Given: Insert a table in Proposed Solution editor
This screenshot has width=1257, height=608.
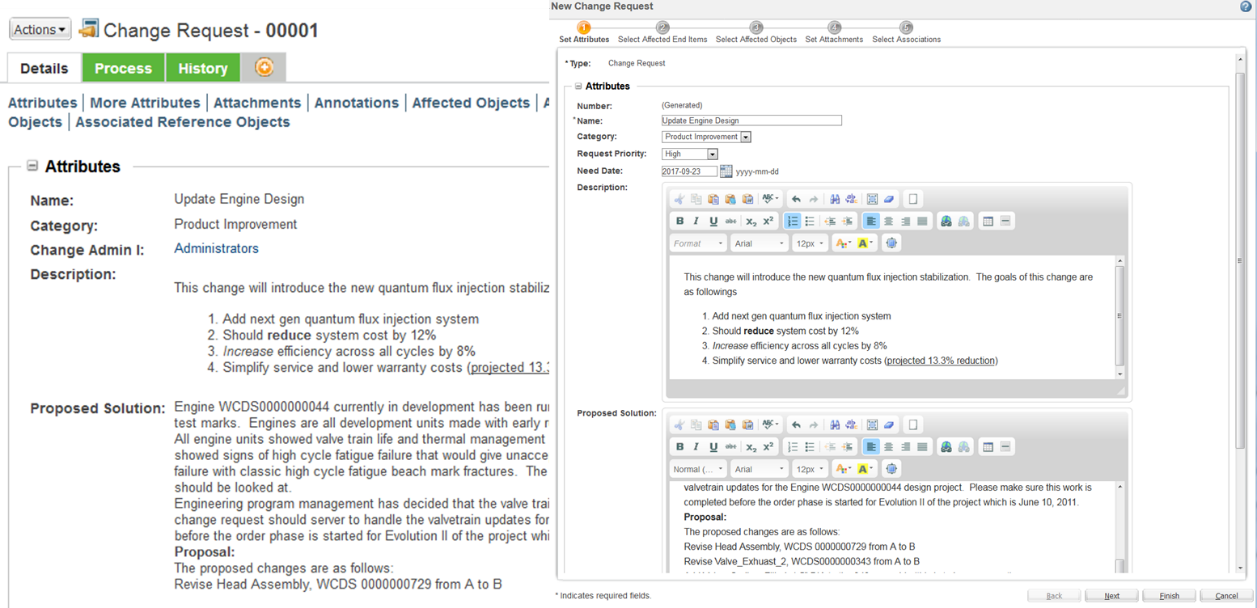Looking at the screenshot, I should pyautogui.click(x=988, y=446).
